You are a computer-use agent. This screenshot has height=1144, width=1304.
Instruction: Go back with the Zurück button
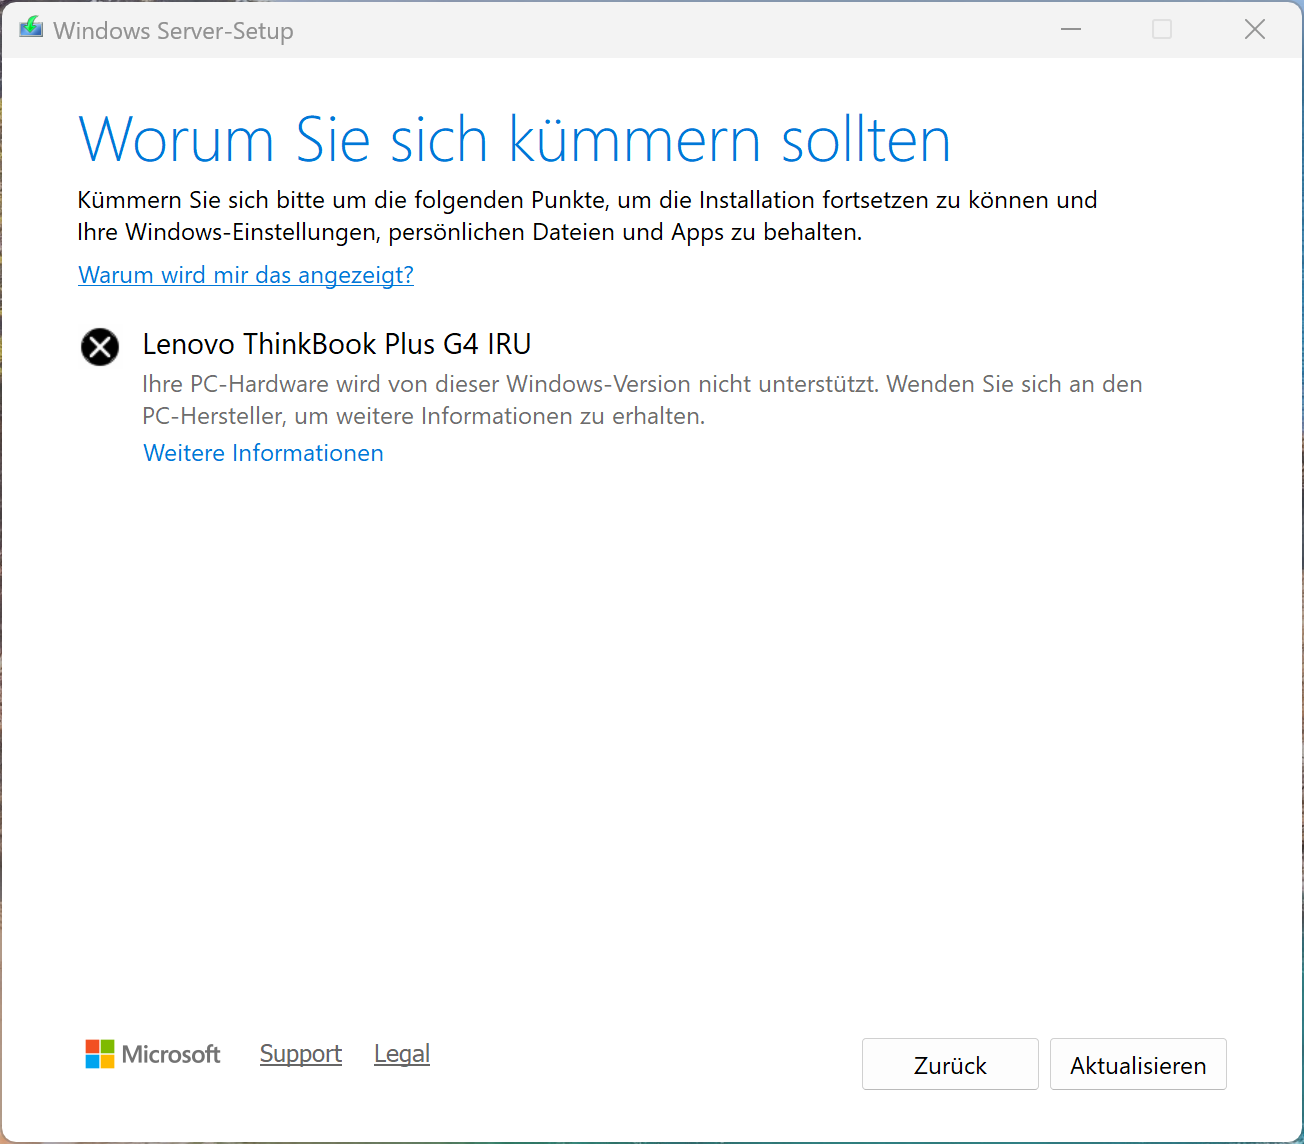pos(950,1064)
